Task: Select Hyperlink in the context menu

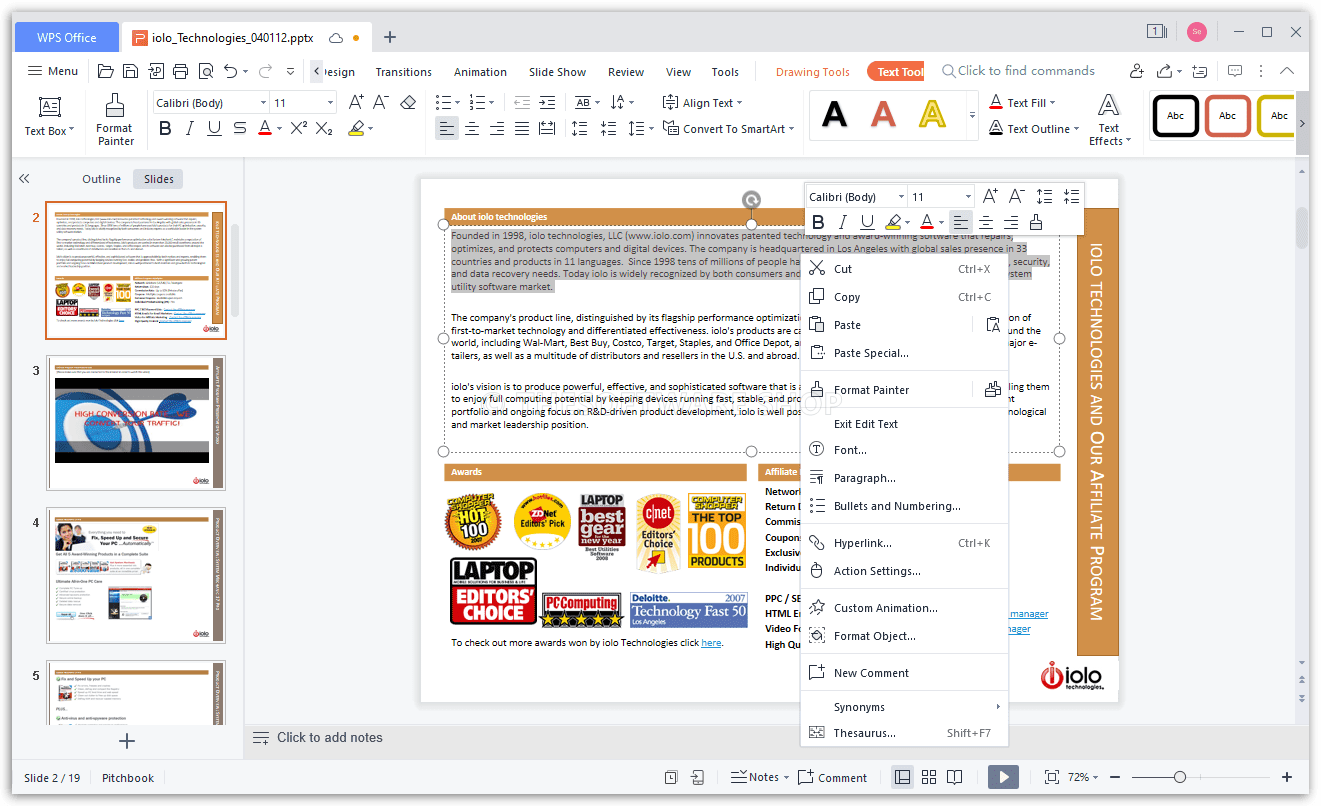Action: [904, 543]
